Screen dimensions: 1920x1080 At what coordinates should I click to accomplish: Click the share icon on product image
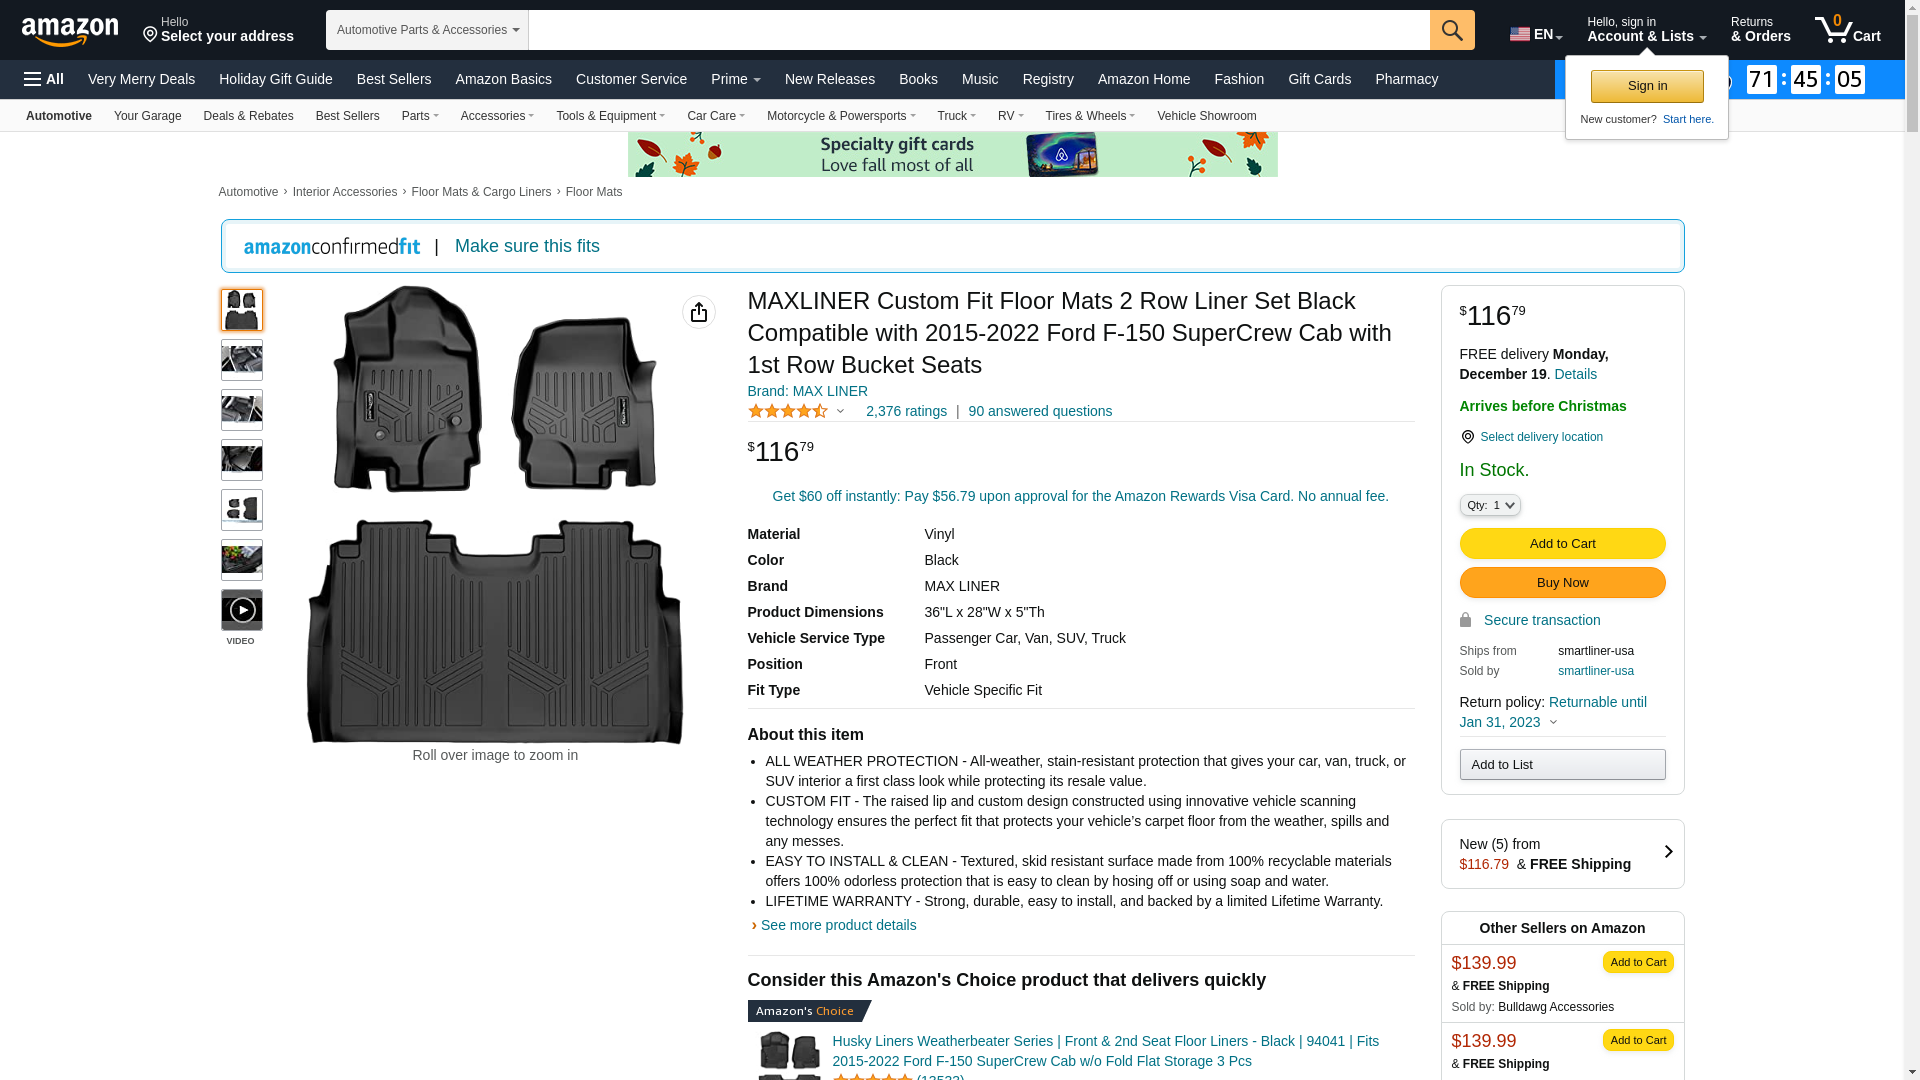(x=698, y=312)
